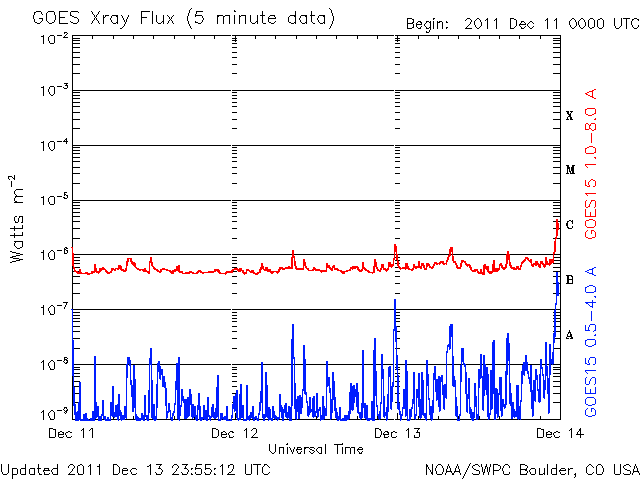This screenshot has height=480, width=640.
Task: Click the M flare class label
Action: 571,170
